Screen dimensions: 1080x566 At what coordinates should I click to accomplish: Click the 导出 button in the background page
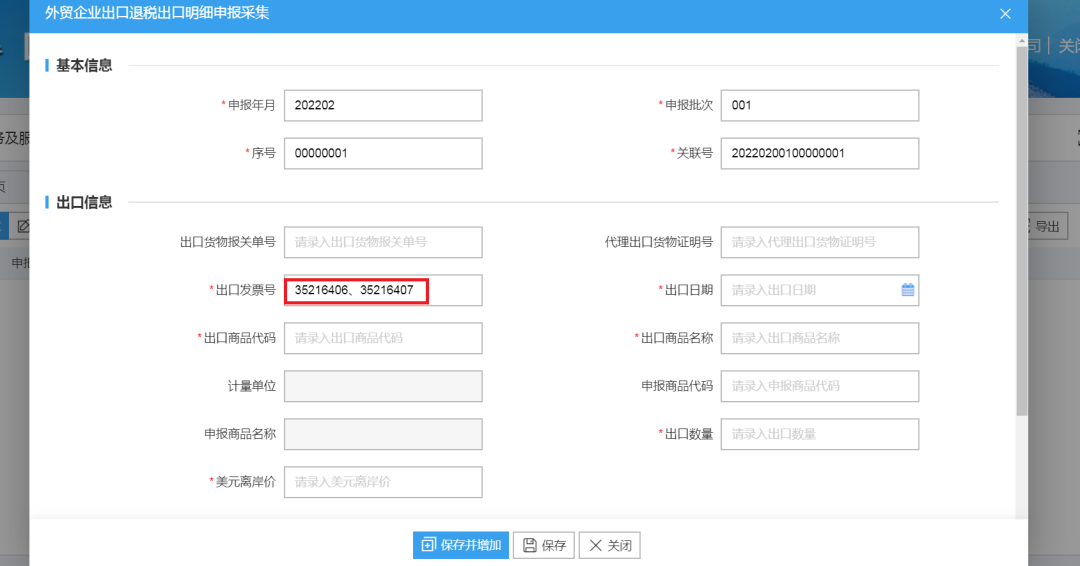point(1046,226)
